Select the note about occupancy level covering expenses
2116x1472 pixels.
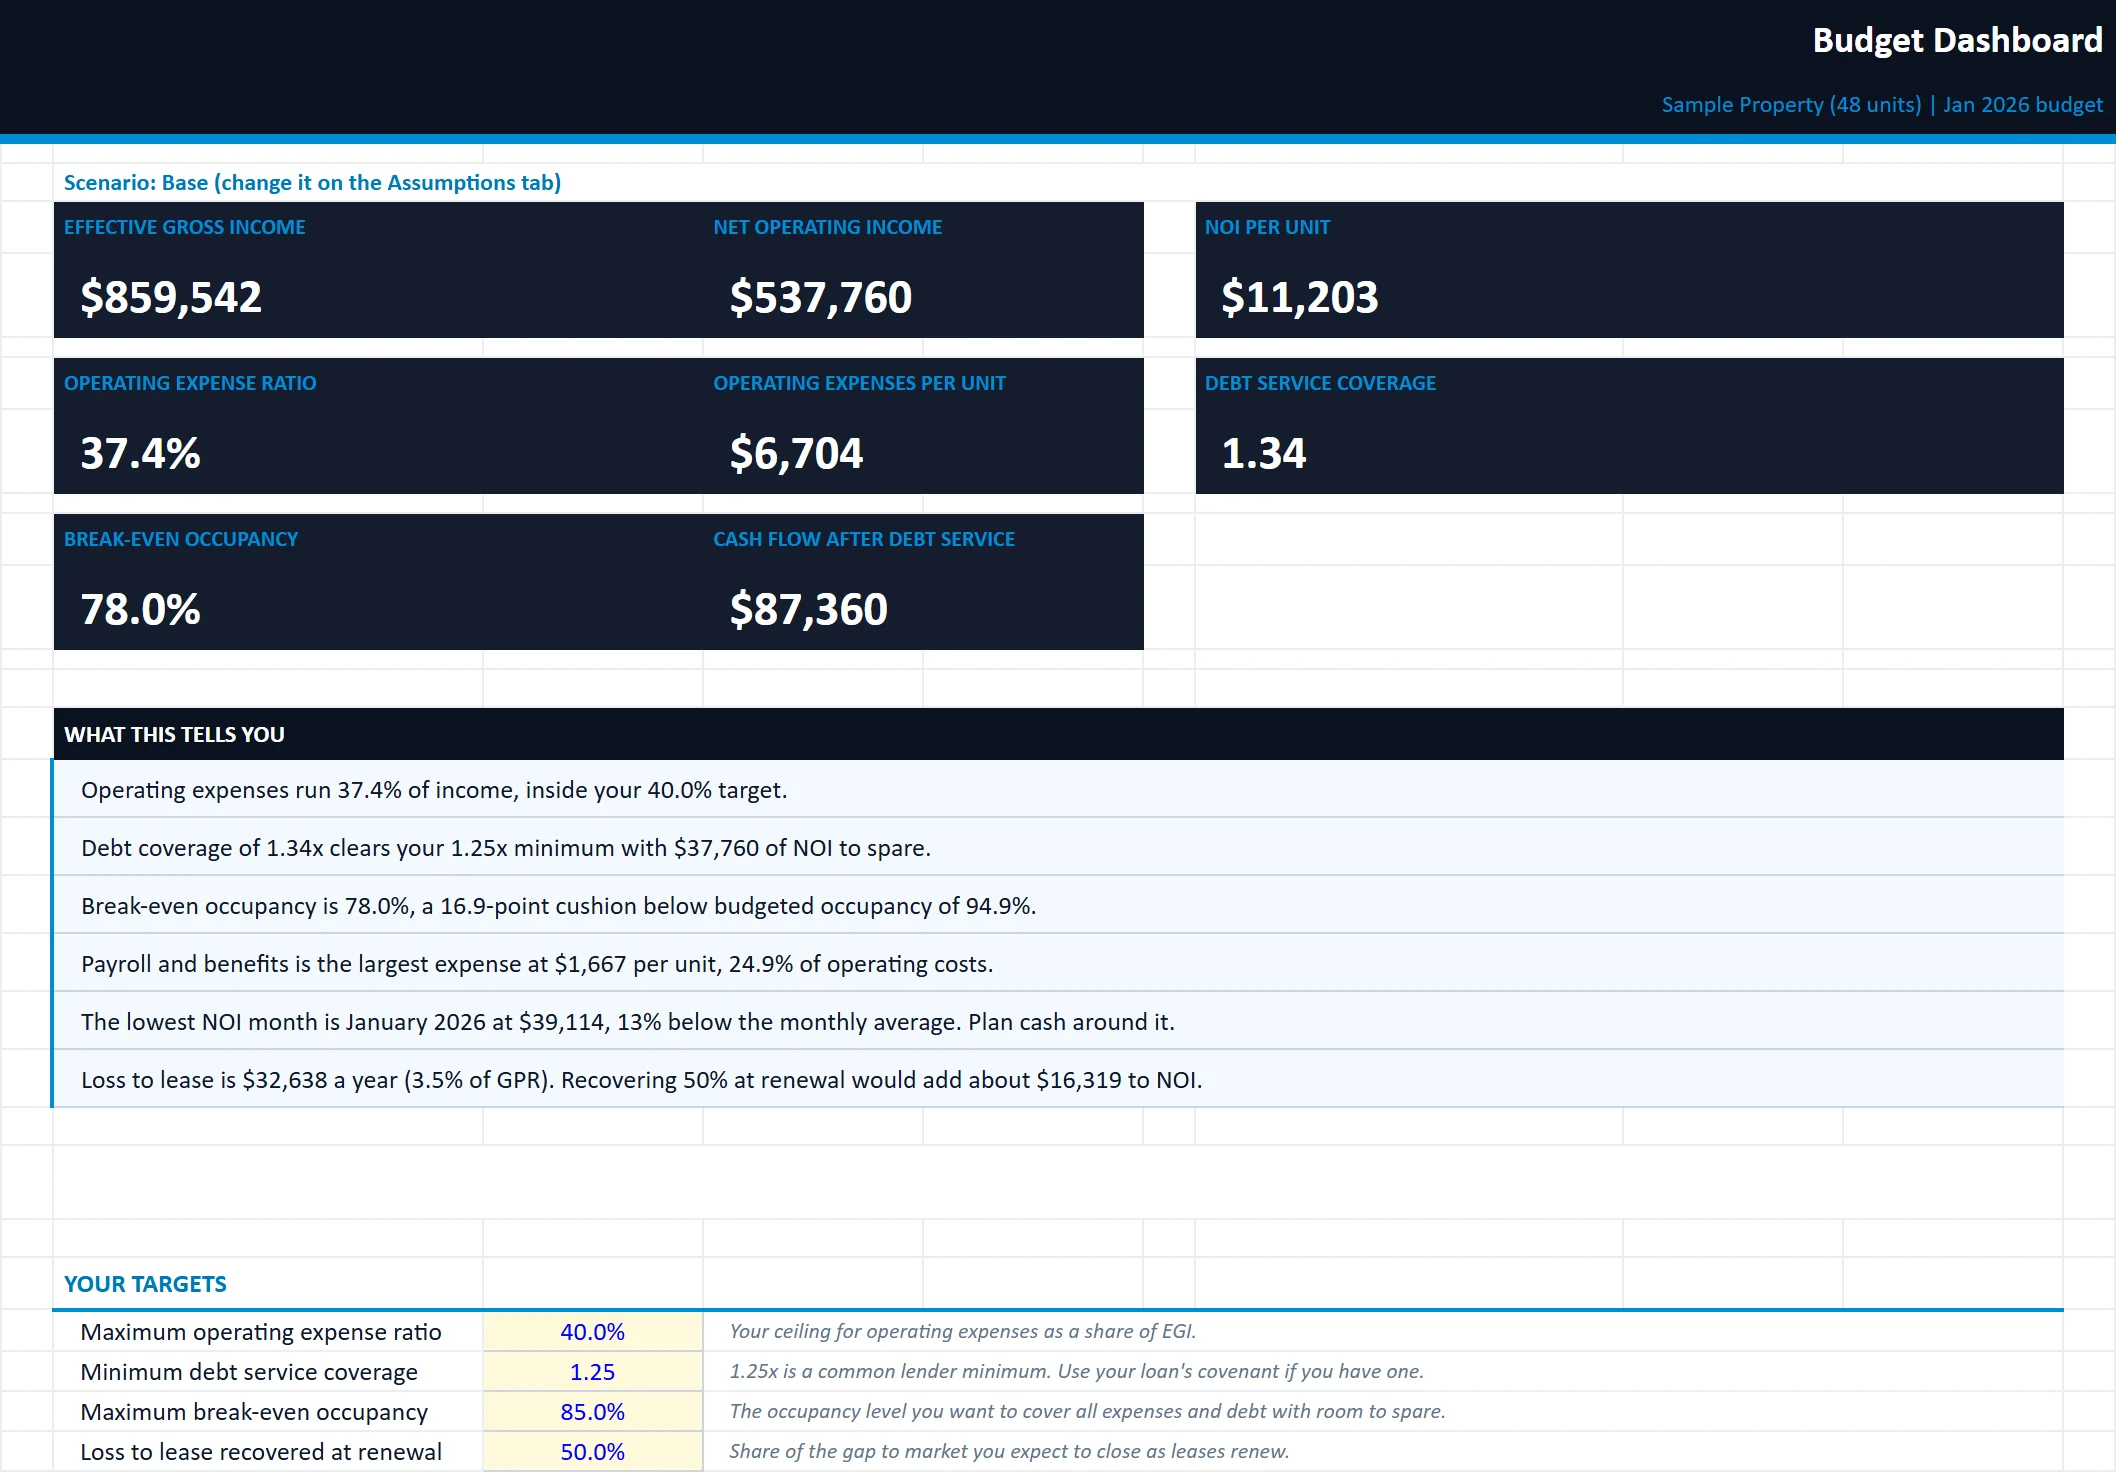click(x=1087, y=1411)
